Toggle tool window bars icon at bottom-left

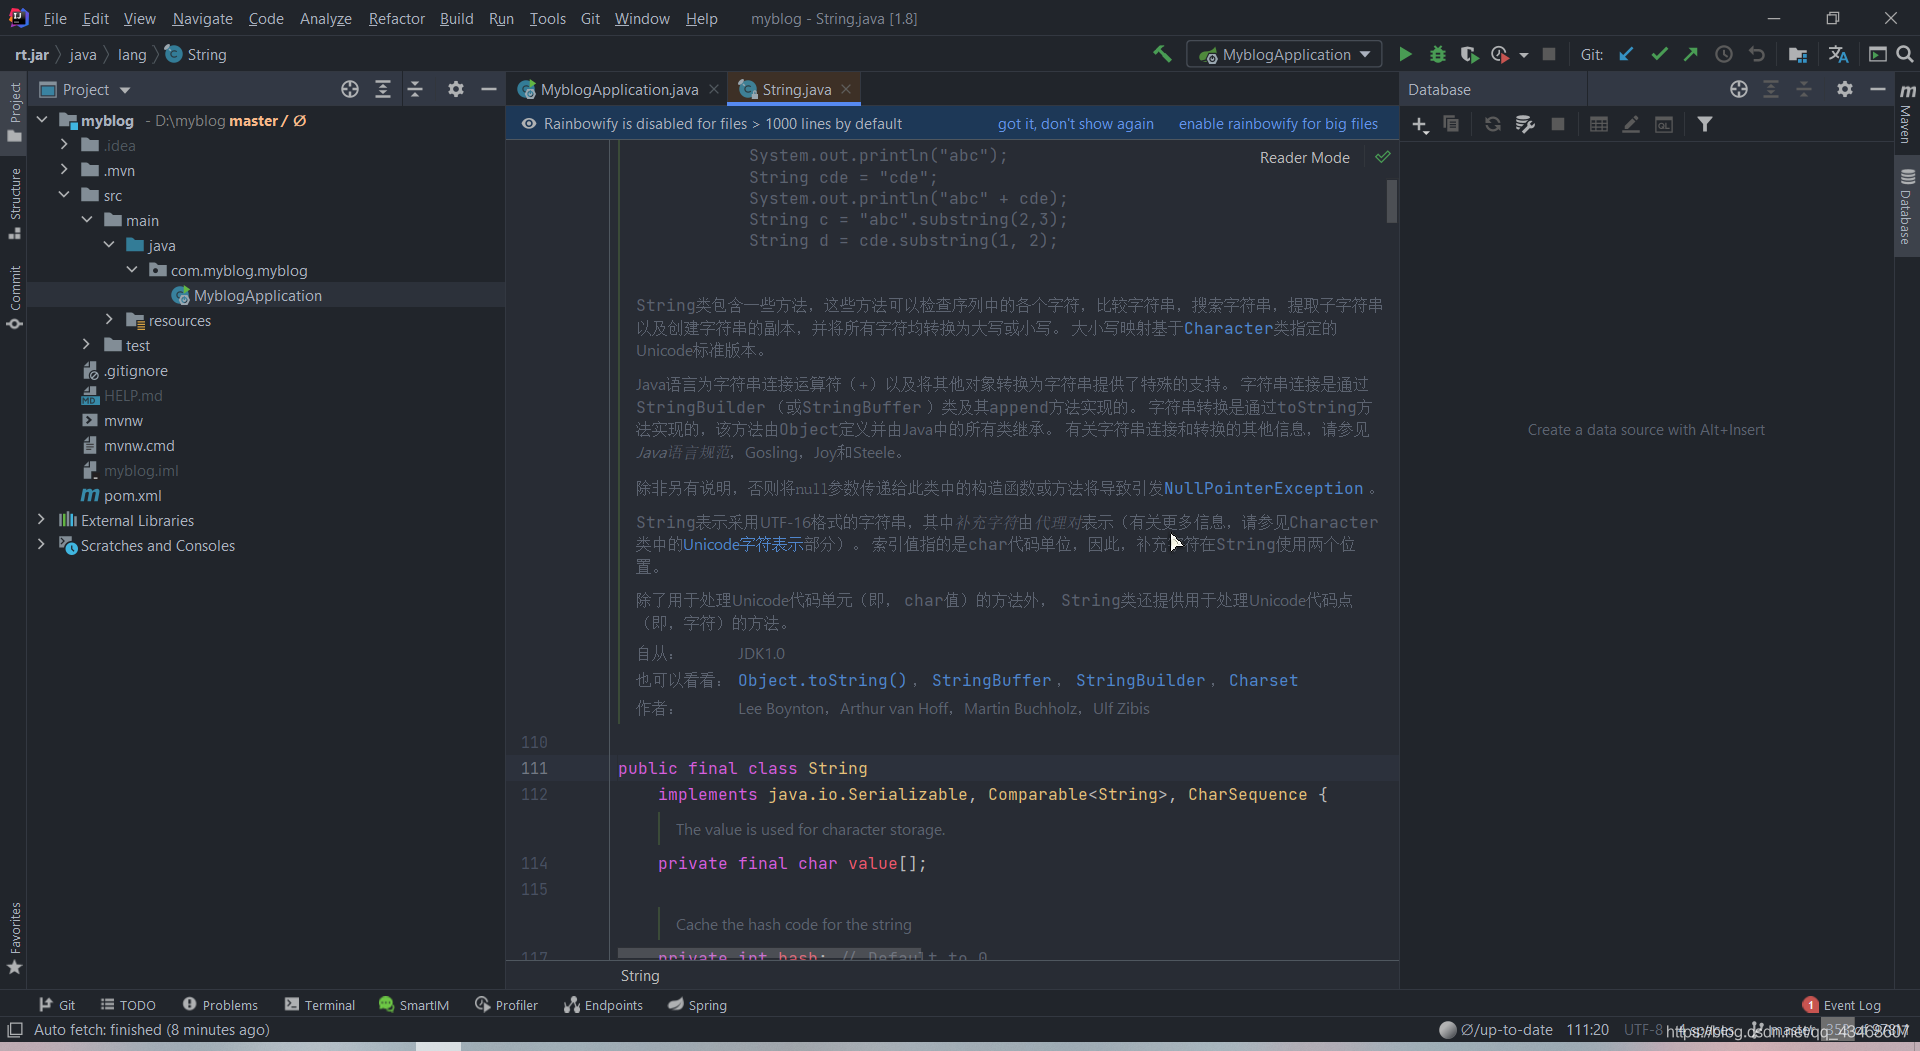pos(15,1029)
